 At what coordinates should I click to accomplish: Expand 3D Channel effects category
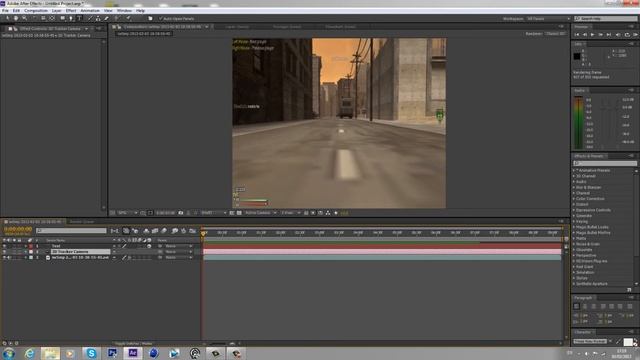(574, 176)
